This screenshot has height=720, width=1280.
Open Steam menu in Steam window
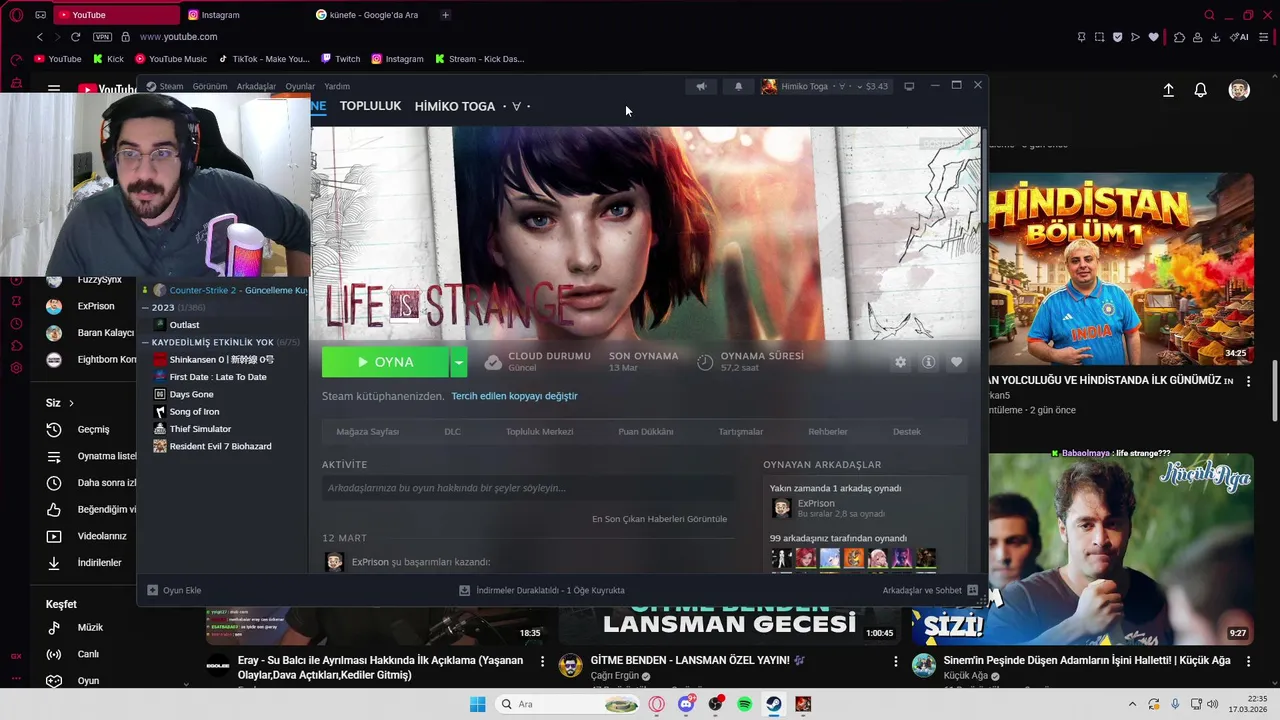tap(171, 86)
